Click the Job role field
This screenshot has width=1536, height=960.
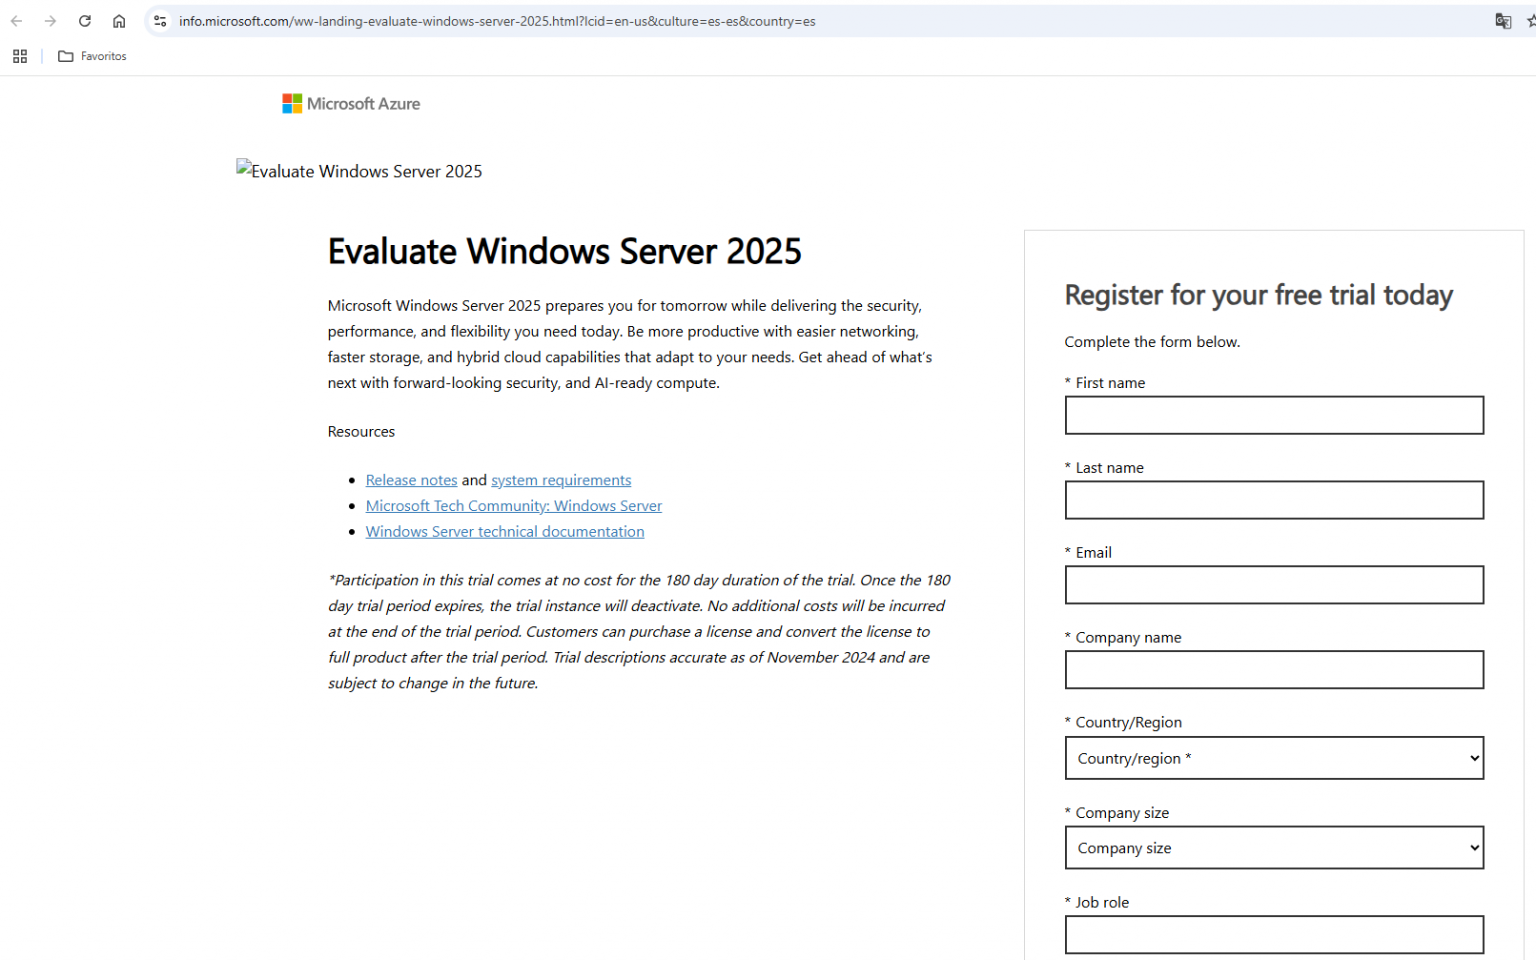point(1274,935)
